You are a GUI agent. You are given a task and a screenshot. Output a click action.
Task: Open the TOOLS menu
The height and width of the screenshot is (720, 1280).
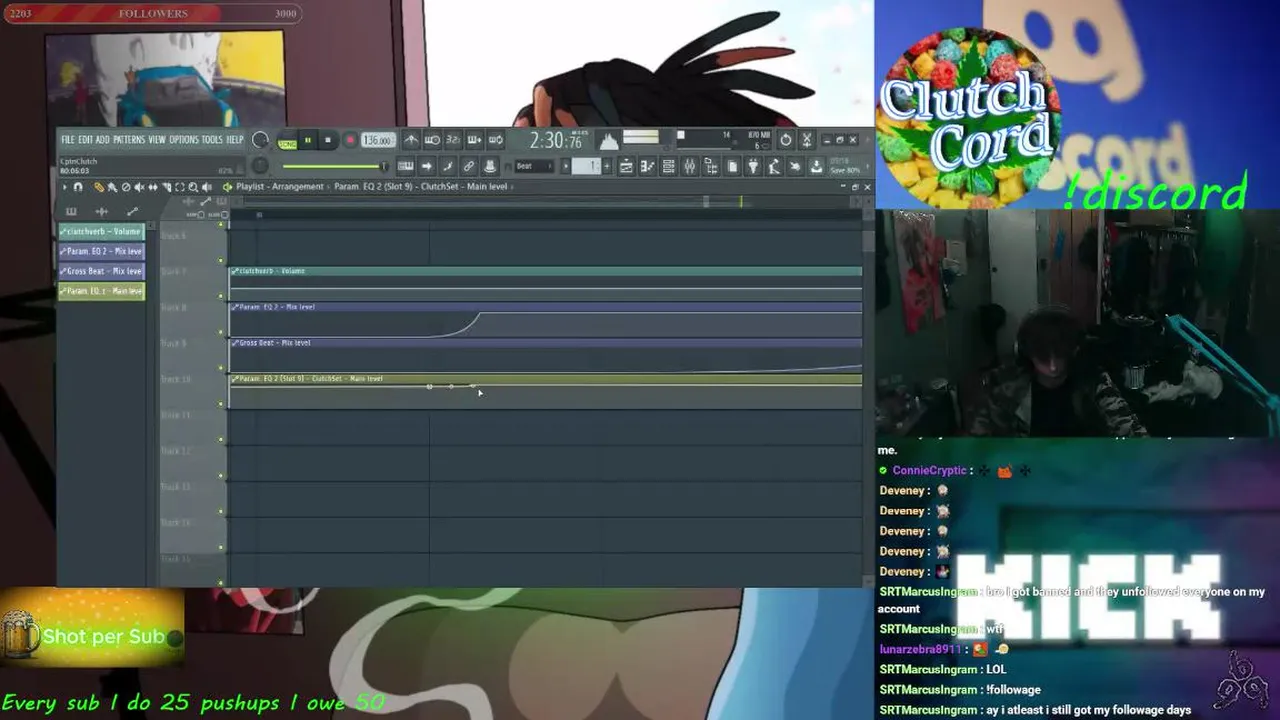212,140
